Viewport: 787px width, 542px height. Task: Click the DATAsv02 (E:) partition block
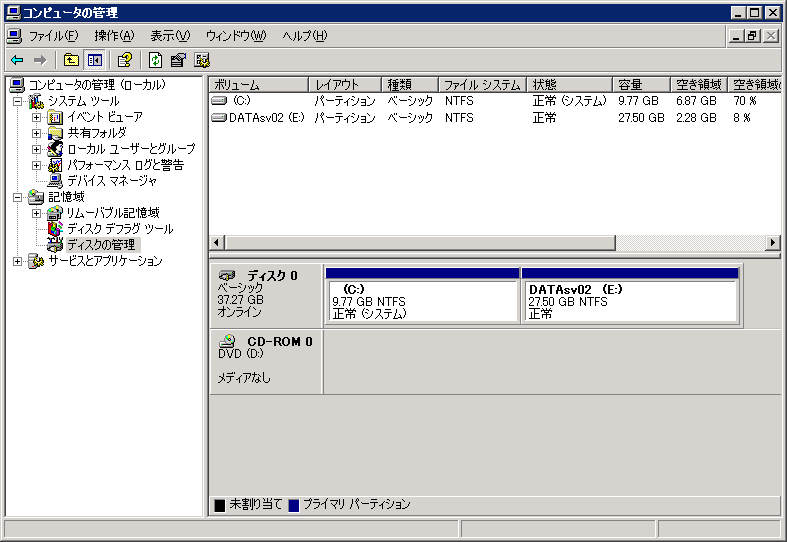click(630, 301)
